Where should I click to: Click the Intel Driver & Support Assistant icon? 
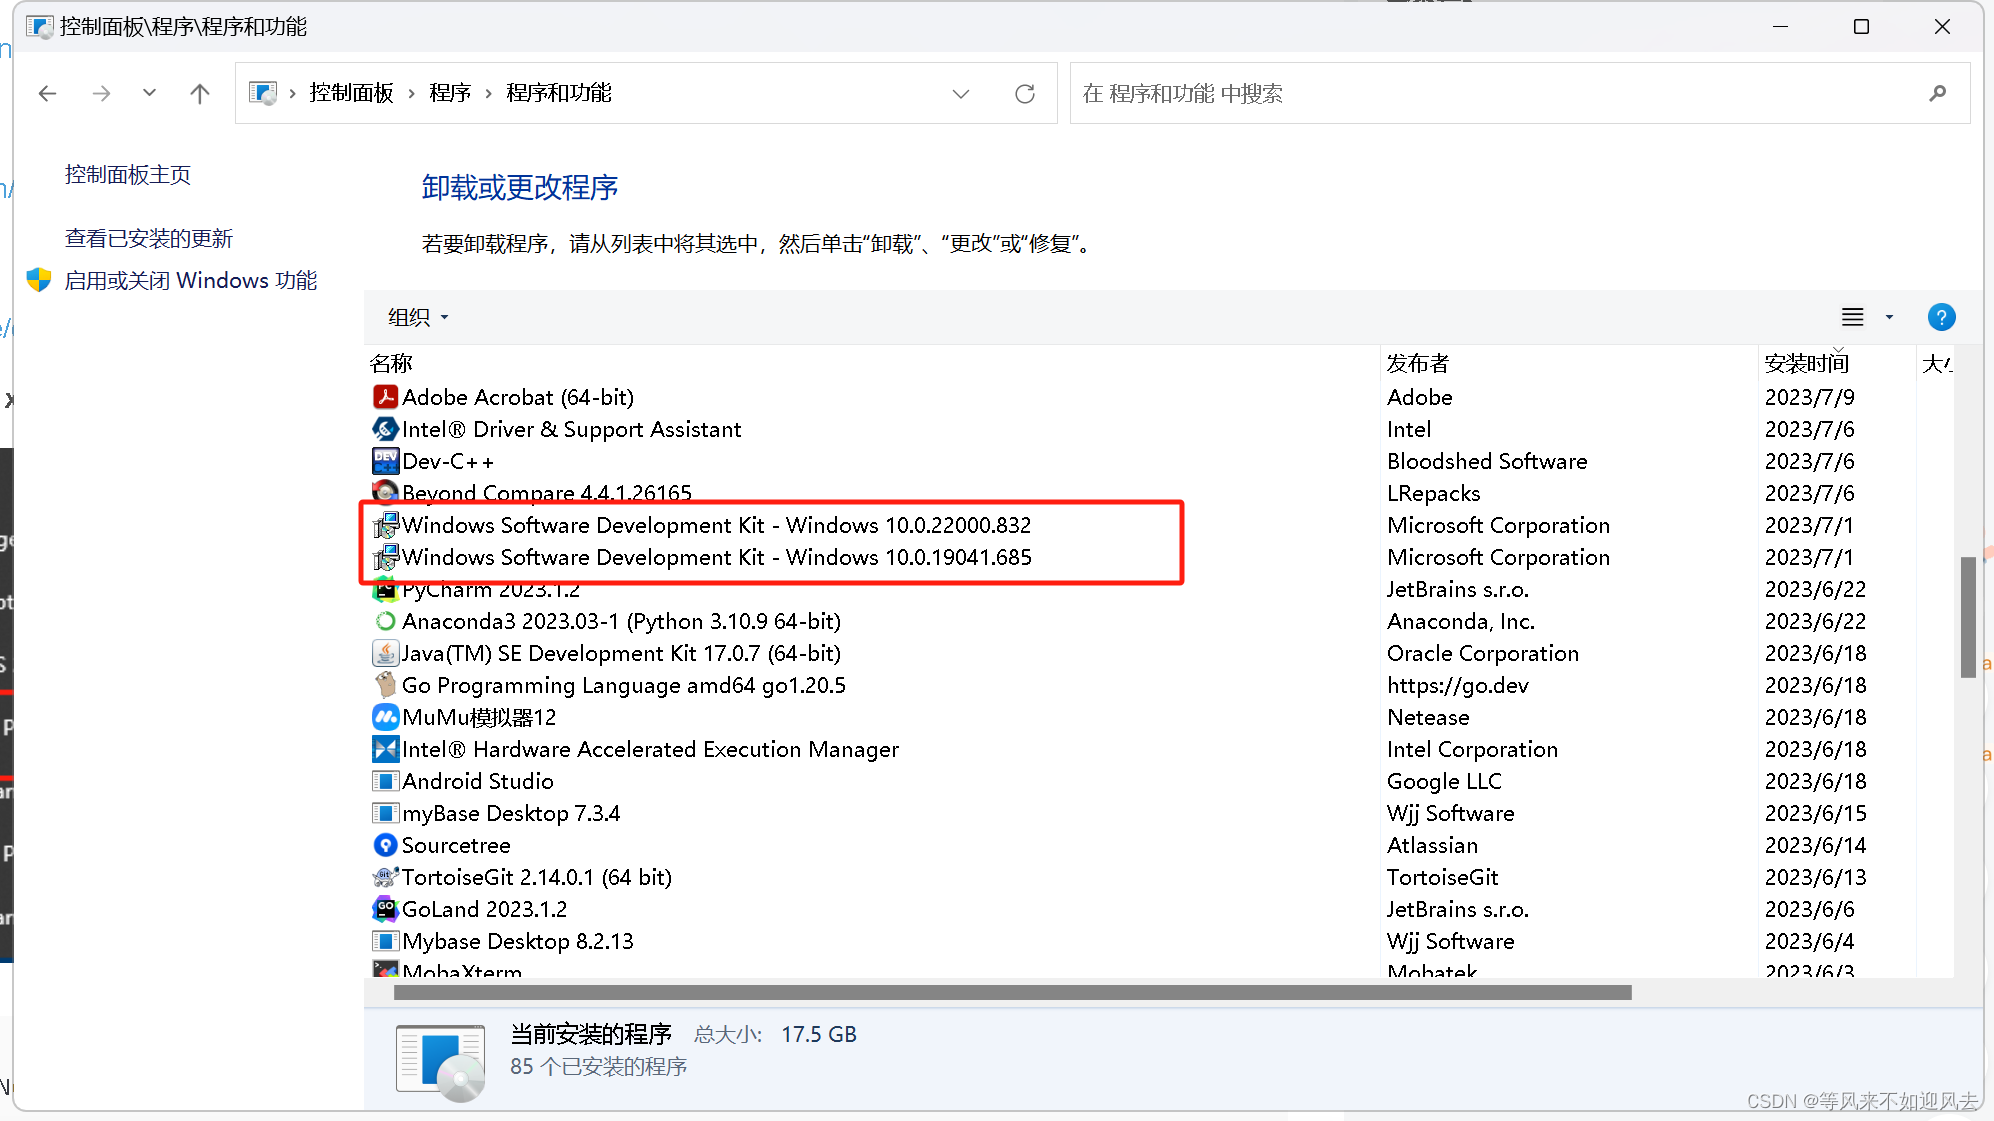click(x=385, y=429)
